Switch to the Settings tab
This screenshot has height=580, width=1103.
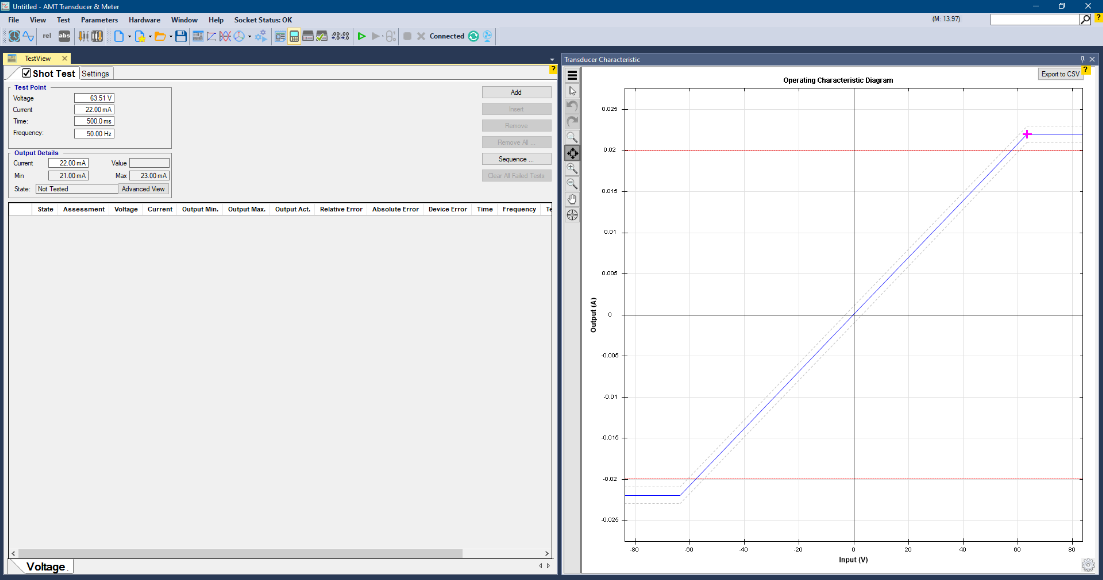[96, 73]
